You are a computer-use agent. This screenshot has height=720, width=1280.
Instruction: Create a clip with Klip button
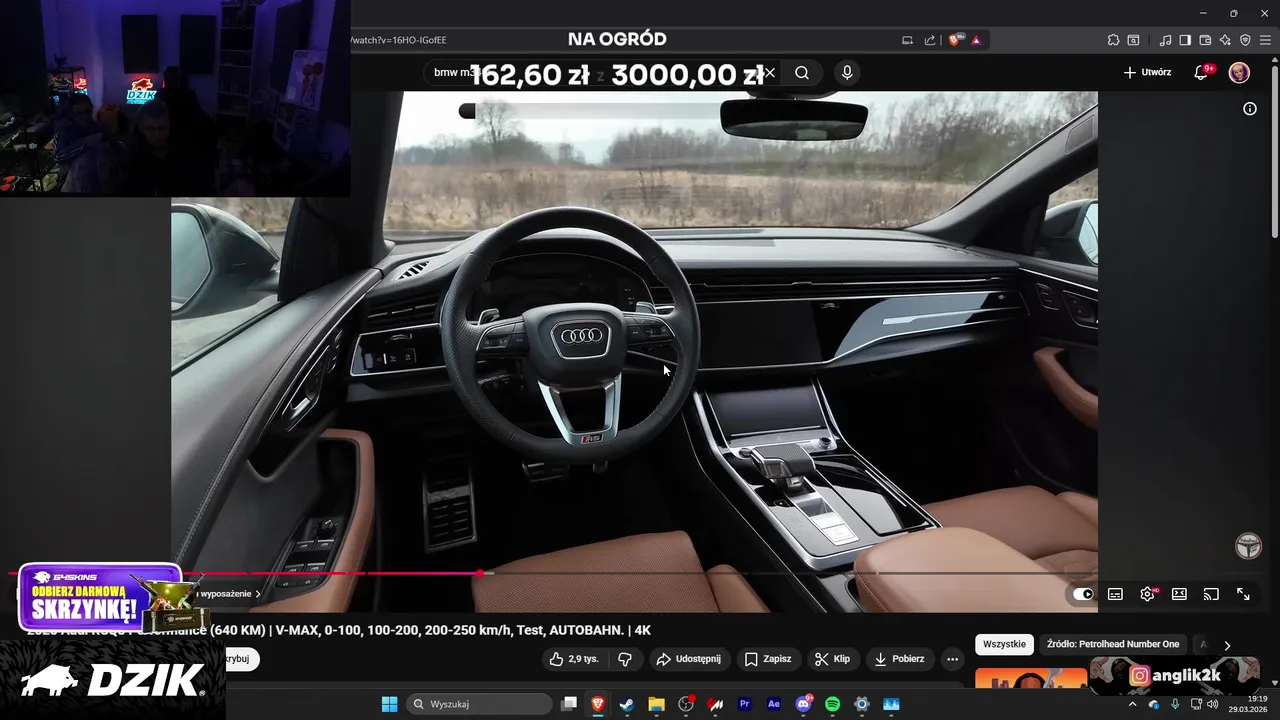point(832,659)
